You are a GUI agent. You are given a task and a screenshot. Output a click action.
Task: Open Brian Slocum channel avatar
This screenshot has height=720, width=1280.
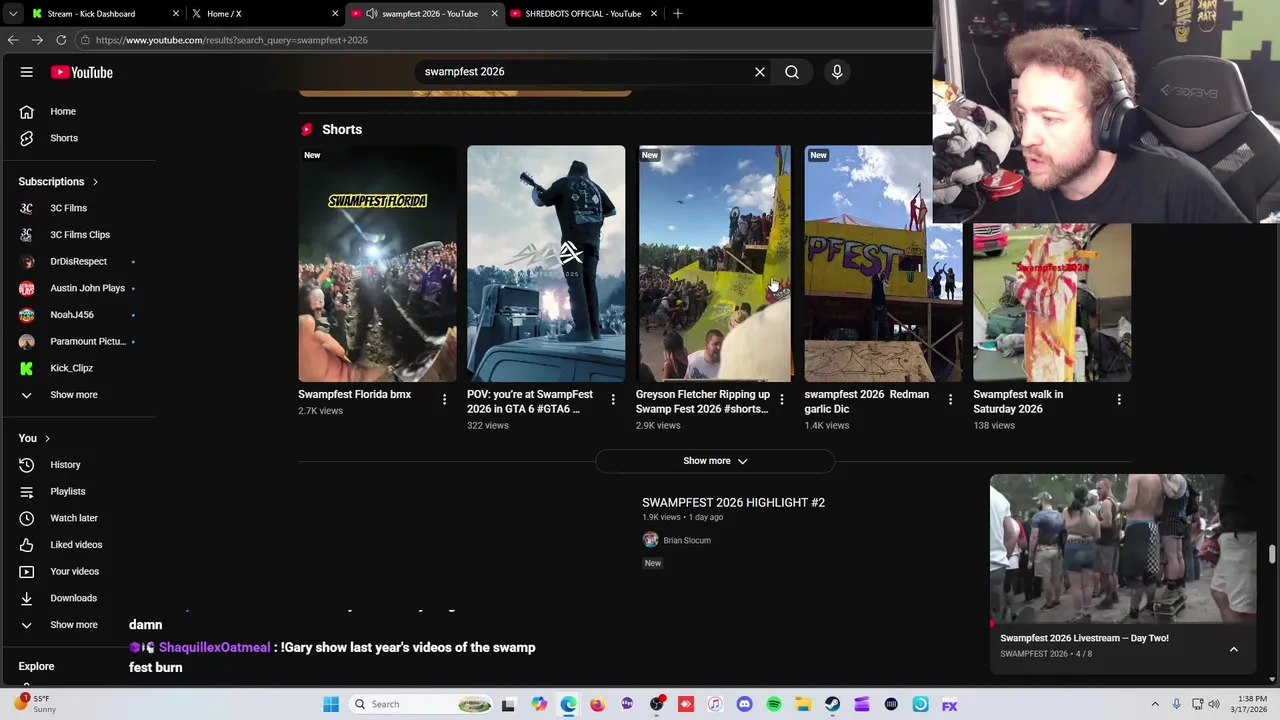tap(651, 540)
